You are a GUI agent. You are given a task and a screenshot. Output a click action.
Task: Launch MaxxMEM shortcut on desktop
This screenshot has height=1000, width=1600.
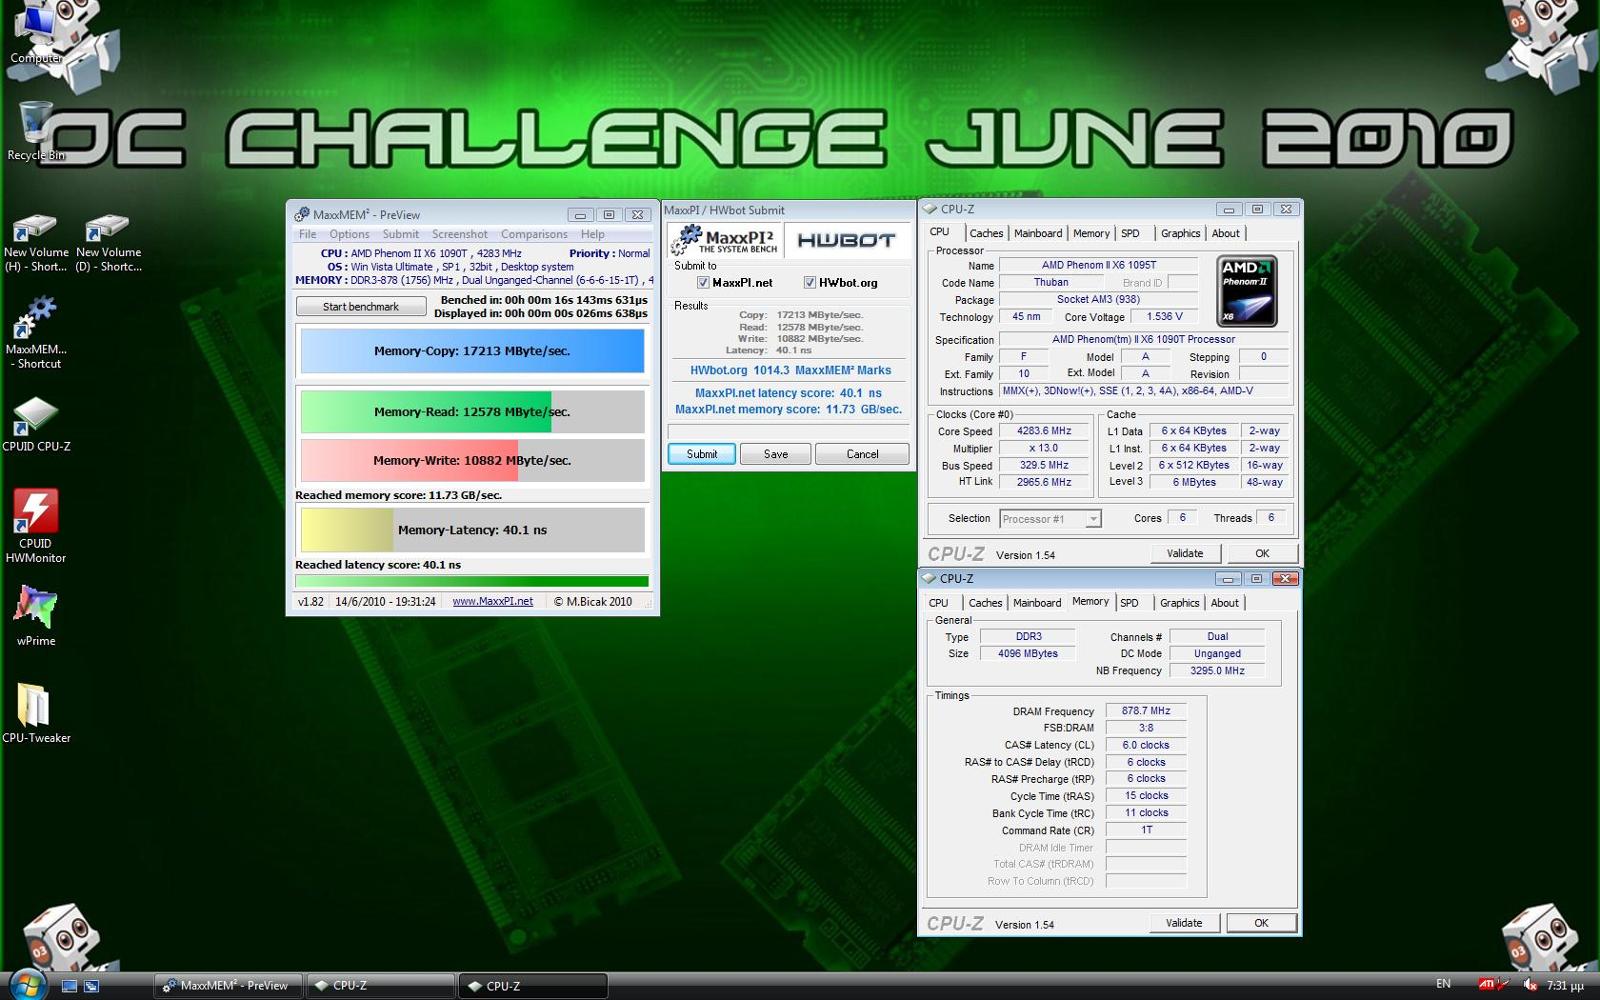click(36, 333)
